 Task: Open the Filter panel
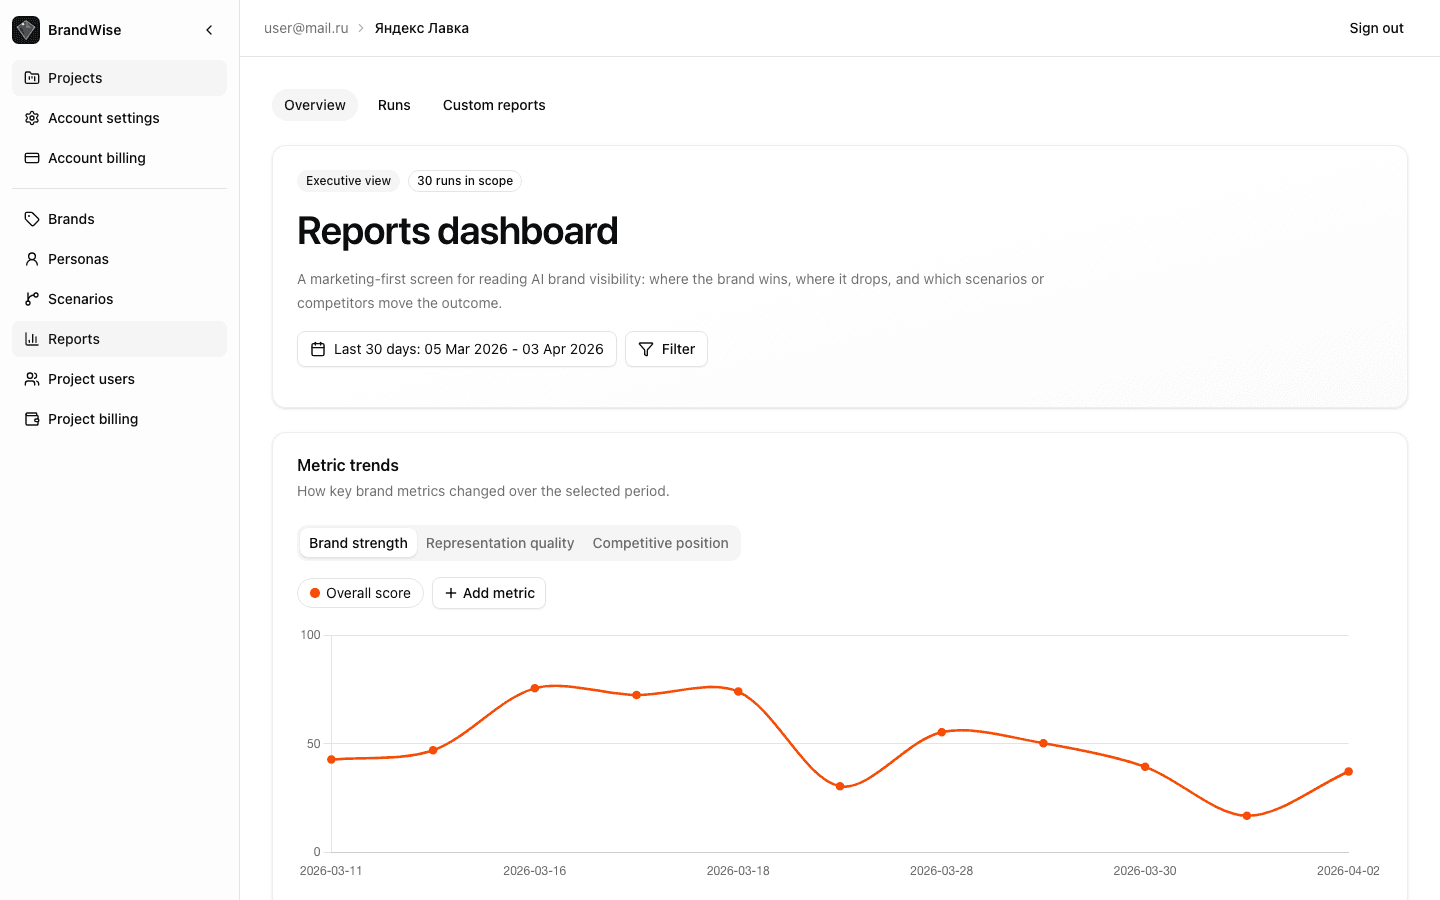(666, 348)
